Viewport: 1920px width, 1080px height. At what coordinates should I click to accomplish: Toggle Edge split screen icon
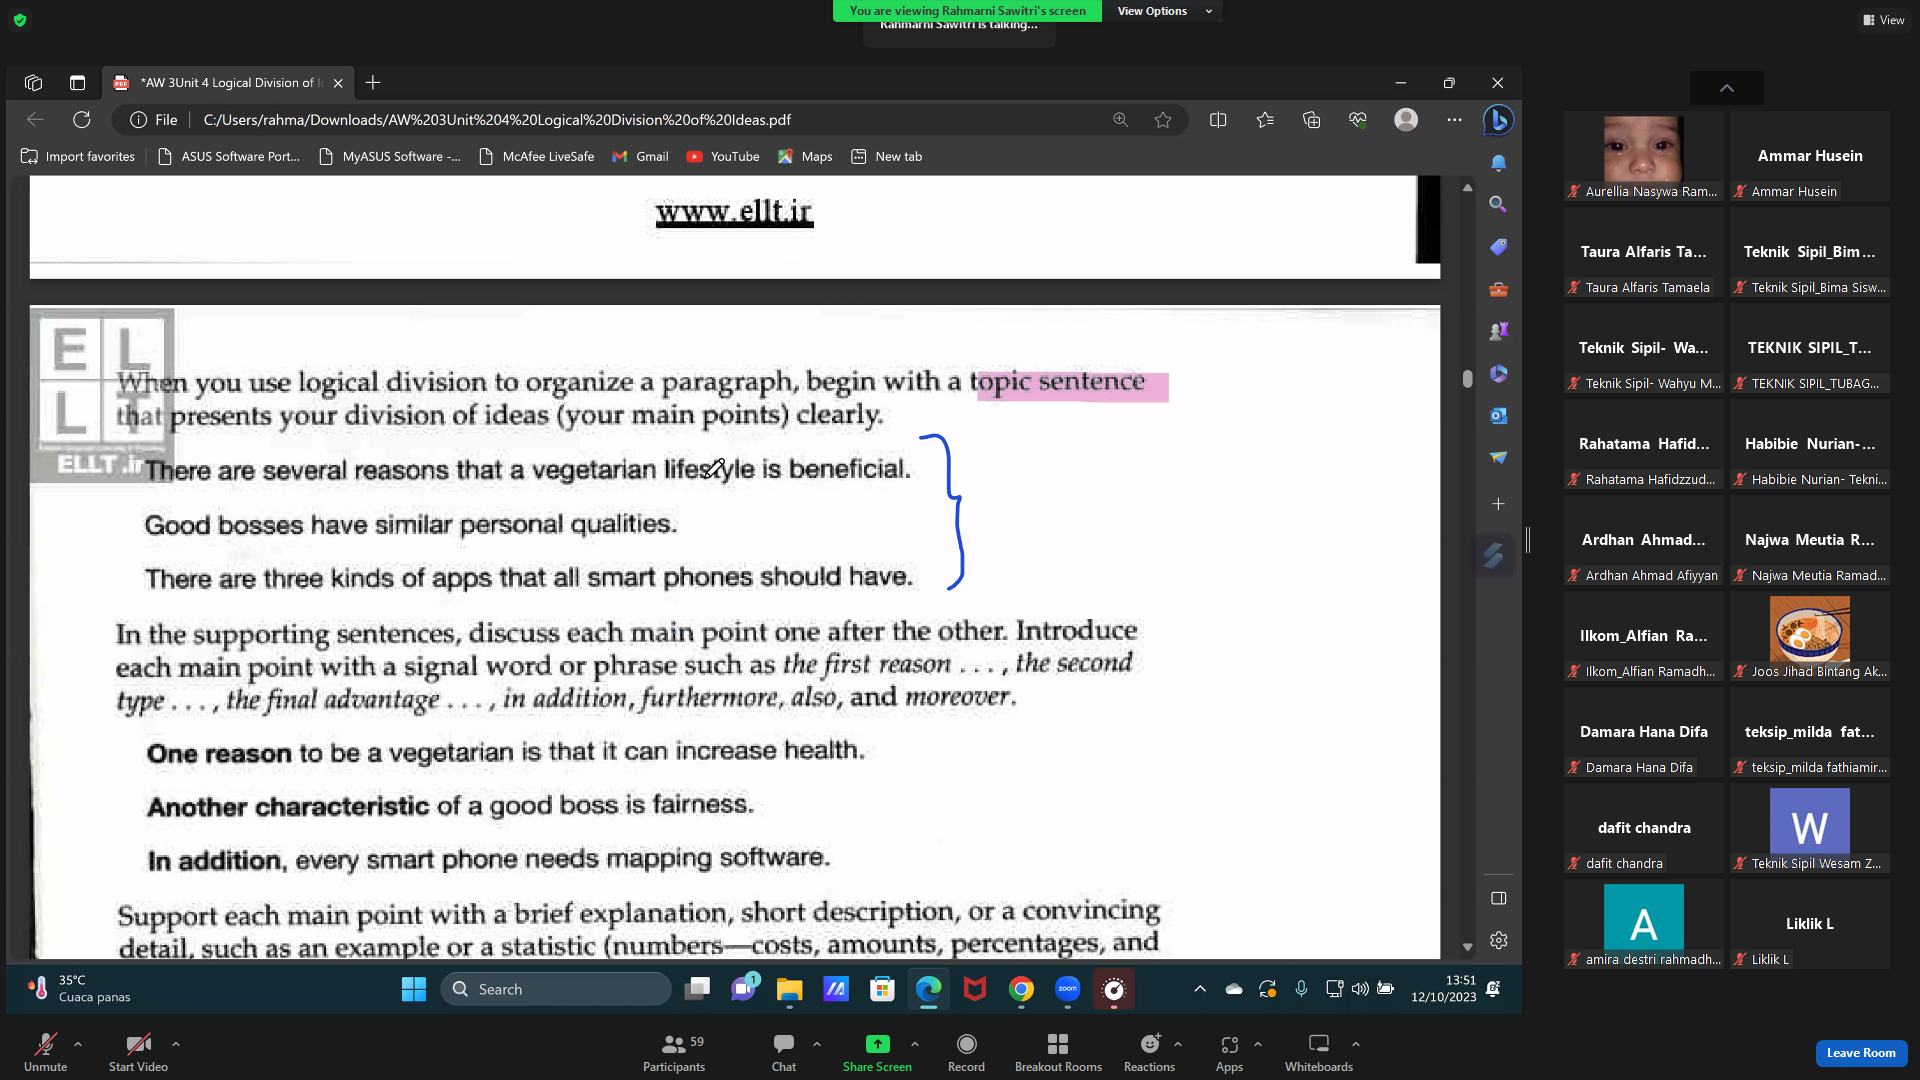click(1218, 120)
